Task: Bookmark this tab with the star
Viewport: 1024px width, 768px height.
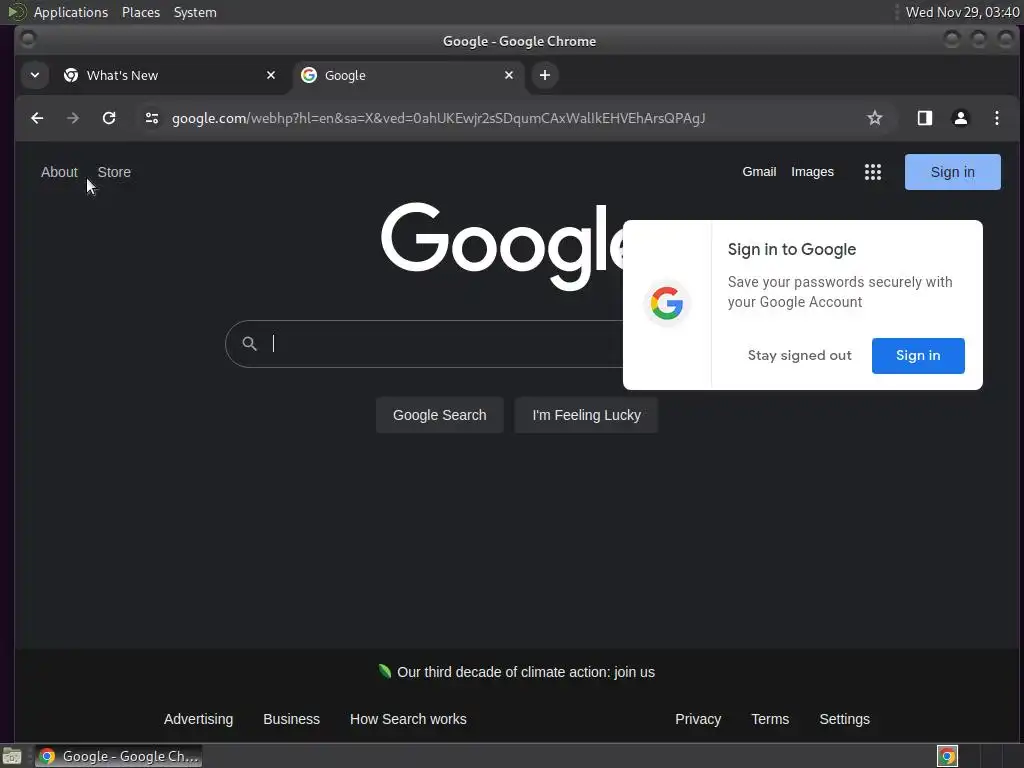Action: tap(874, 118)
